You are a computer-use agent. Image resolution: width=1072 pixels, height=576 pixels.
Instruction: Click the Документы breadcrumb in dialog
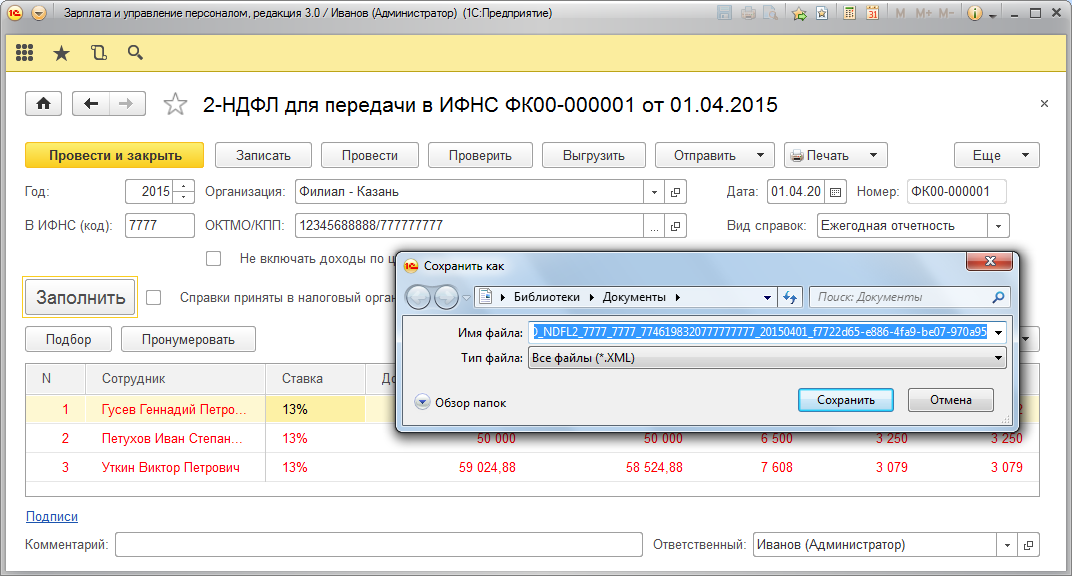[x=634, y=297]
